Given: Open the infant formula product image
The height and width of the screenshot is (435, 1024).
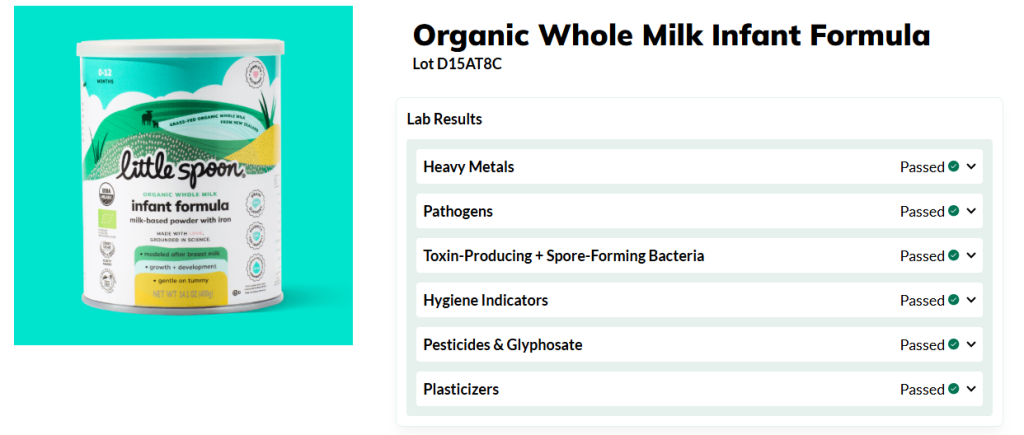Looking at the screenshot, I should point(184,176).
